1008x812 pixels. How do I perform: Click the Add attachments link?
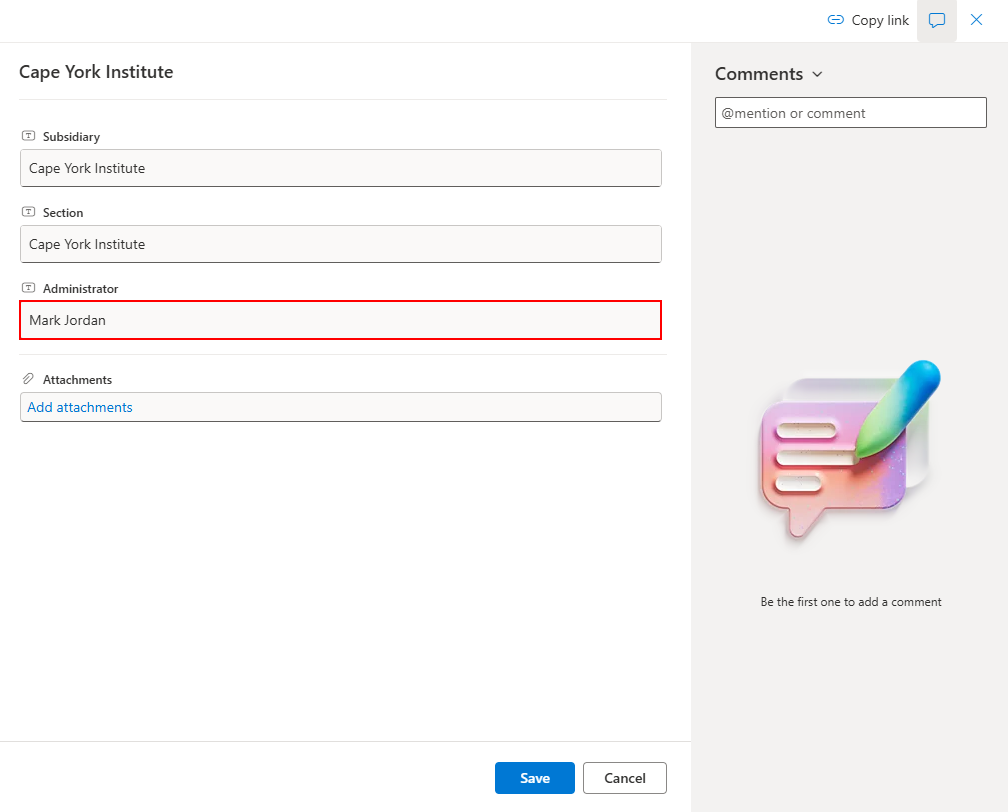(80, 408)
